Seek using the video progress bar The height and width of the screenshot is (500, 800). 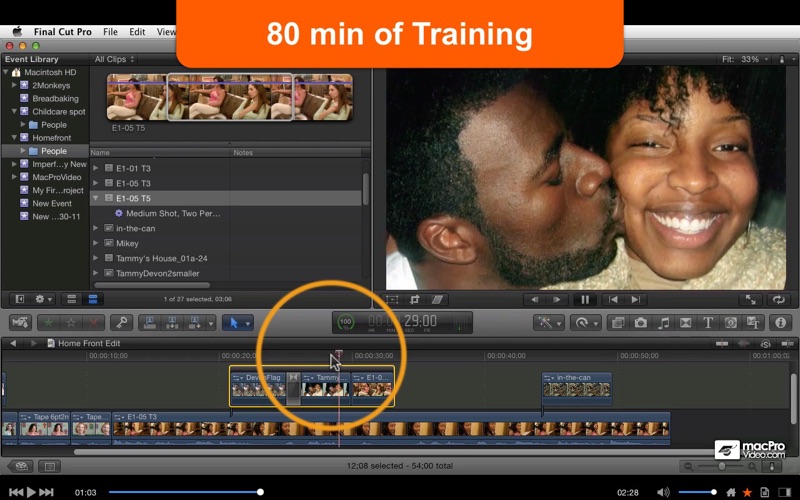pyautogui.click(x=185, y=492)
